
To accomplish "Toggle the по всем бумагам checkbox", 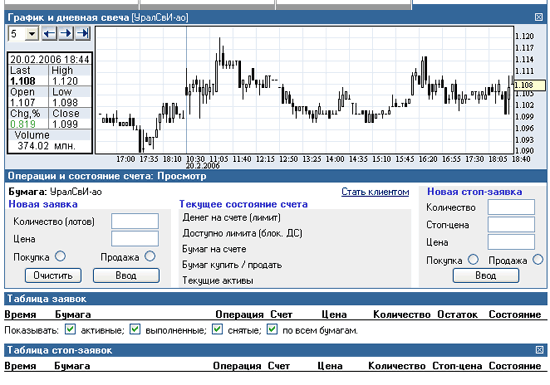I will (x=272, y=329).
